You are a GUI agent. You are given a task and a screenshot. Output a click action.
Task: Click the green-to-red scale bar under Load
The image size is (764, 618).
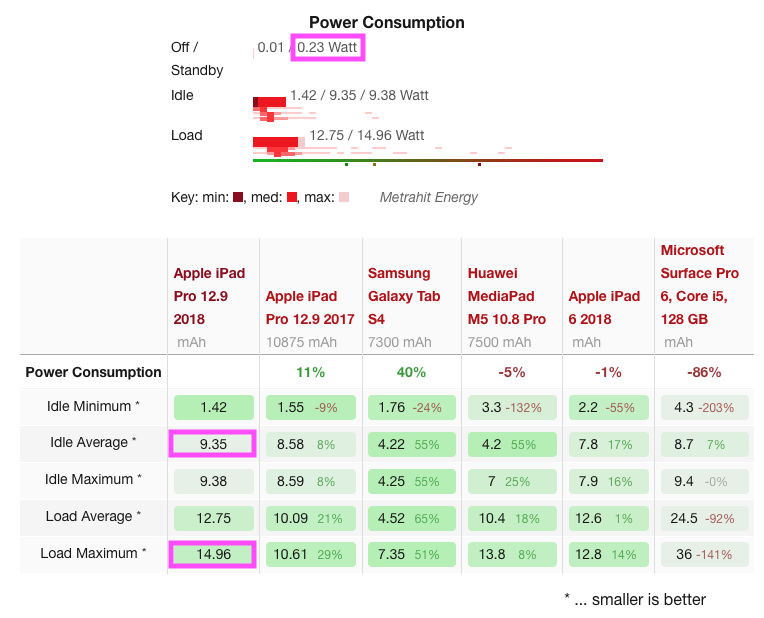click(428, 160)
